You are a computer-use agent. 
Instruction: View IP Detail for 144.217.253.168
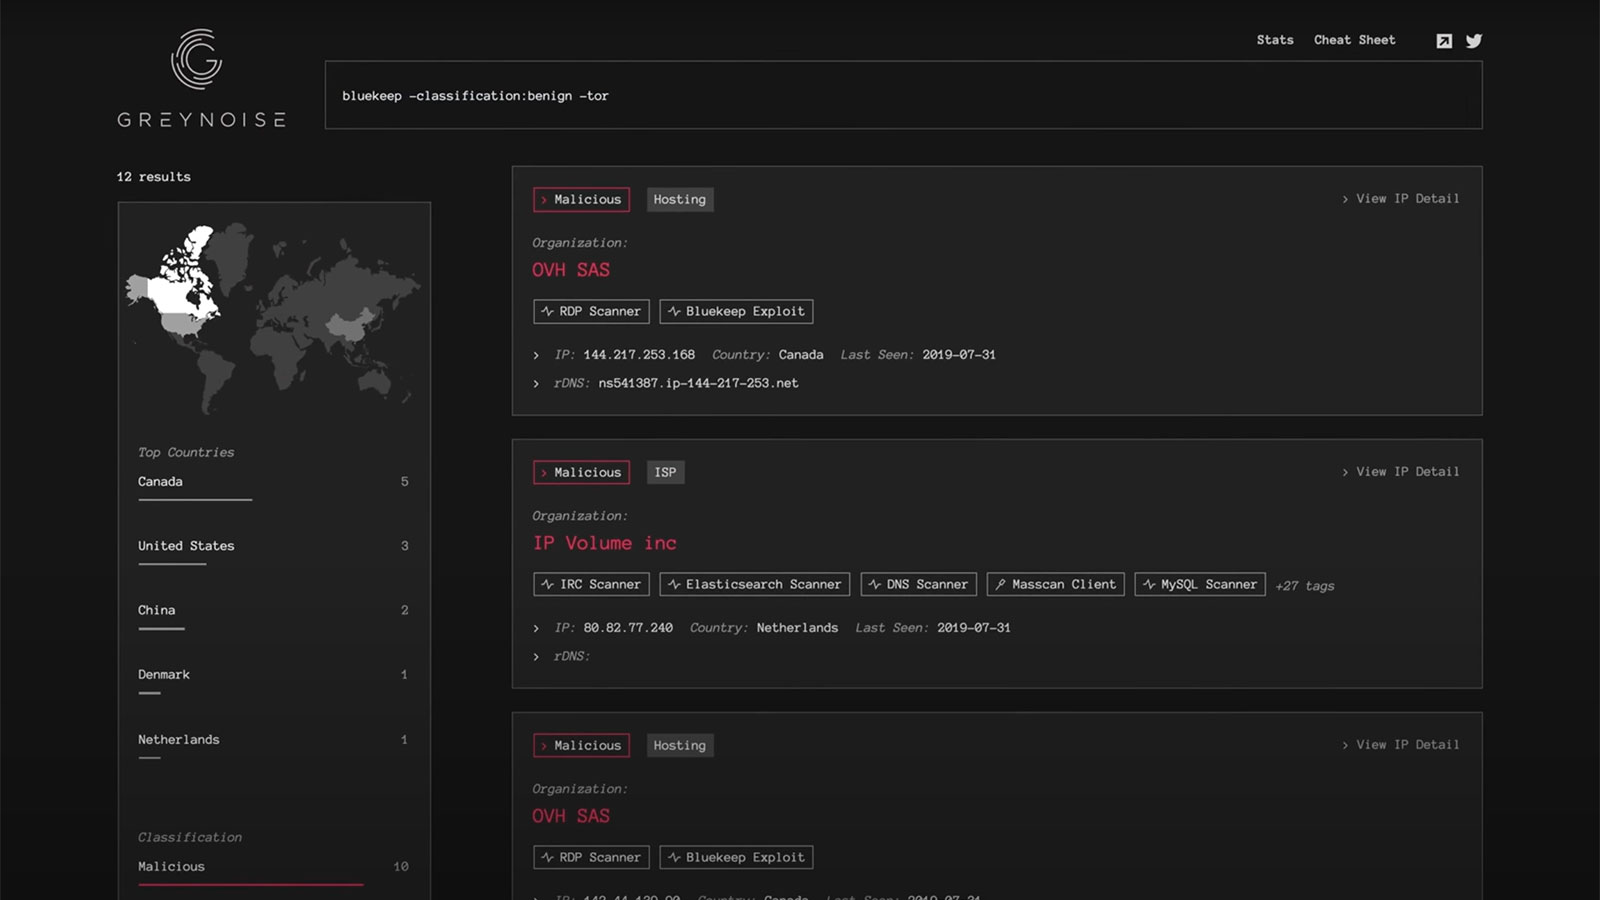pos(1400,199)
